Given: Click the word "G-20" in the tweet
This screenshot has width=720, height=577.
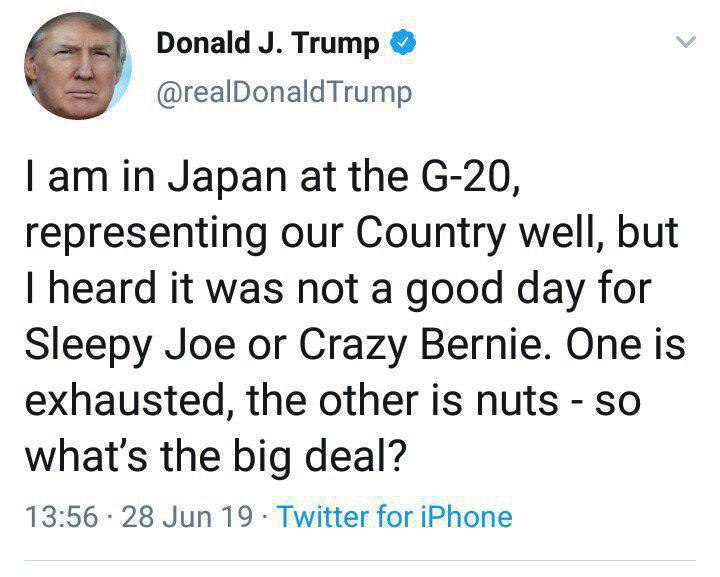Looking at the screenshot, I should pyautogui.click(x=470, y=182).
